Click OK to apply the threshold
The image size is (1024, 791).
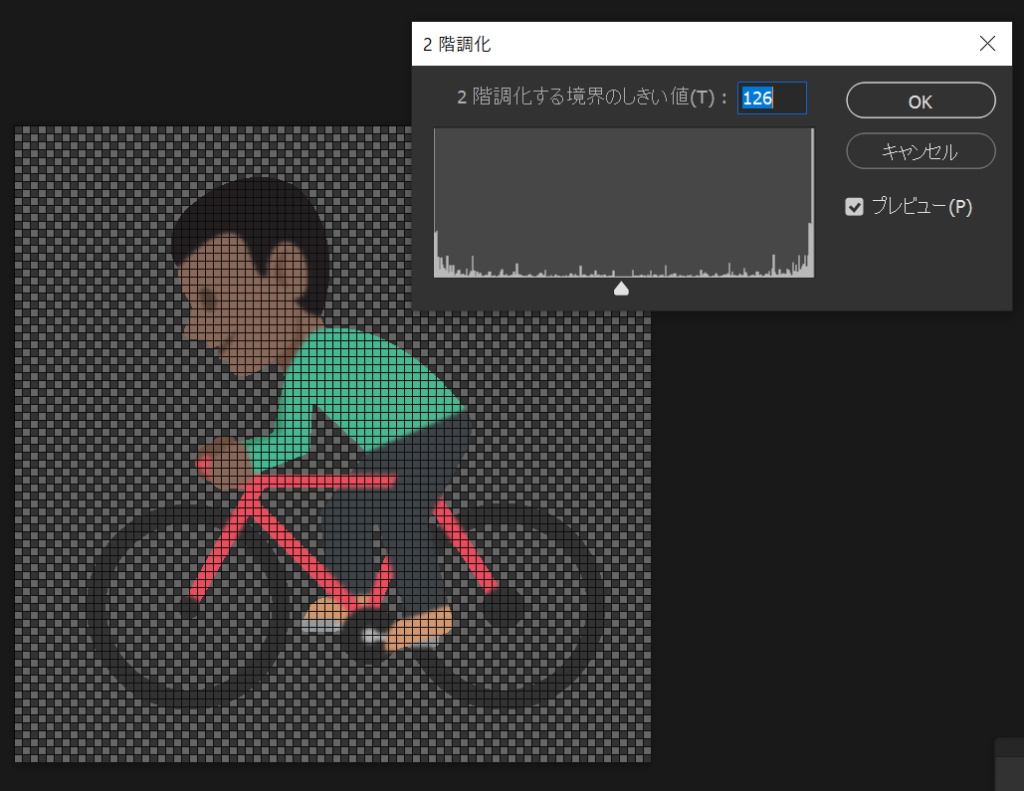click(920, 101)
